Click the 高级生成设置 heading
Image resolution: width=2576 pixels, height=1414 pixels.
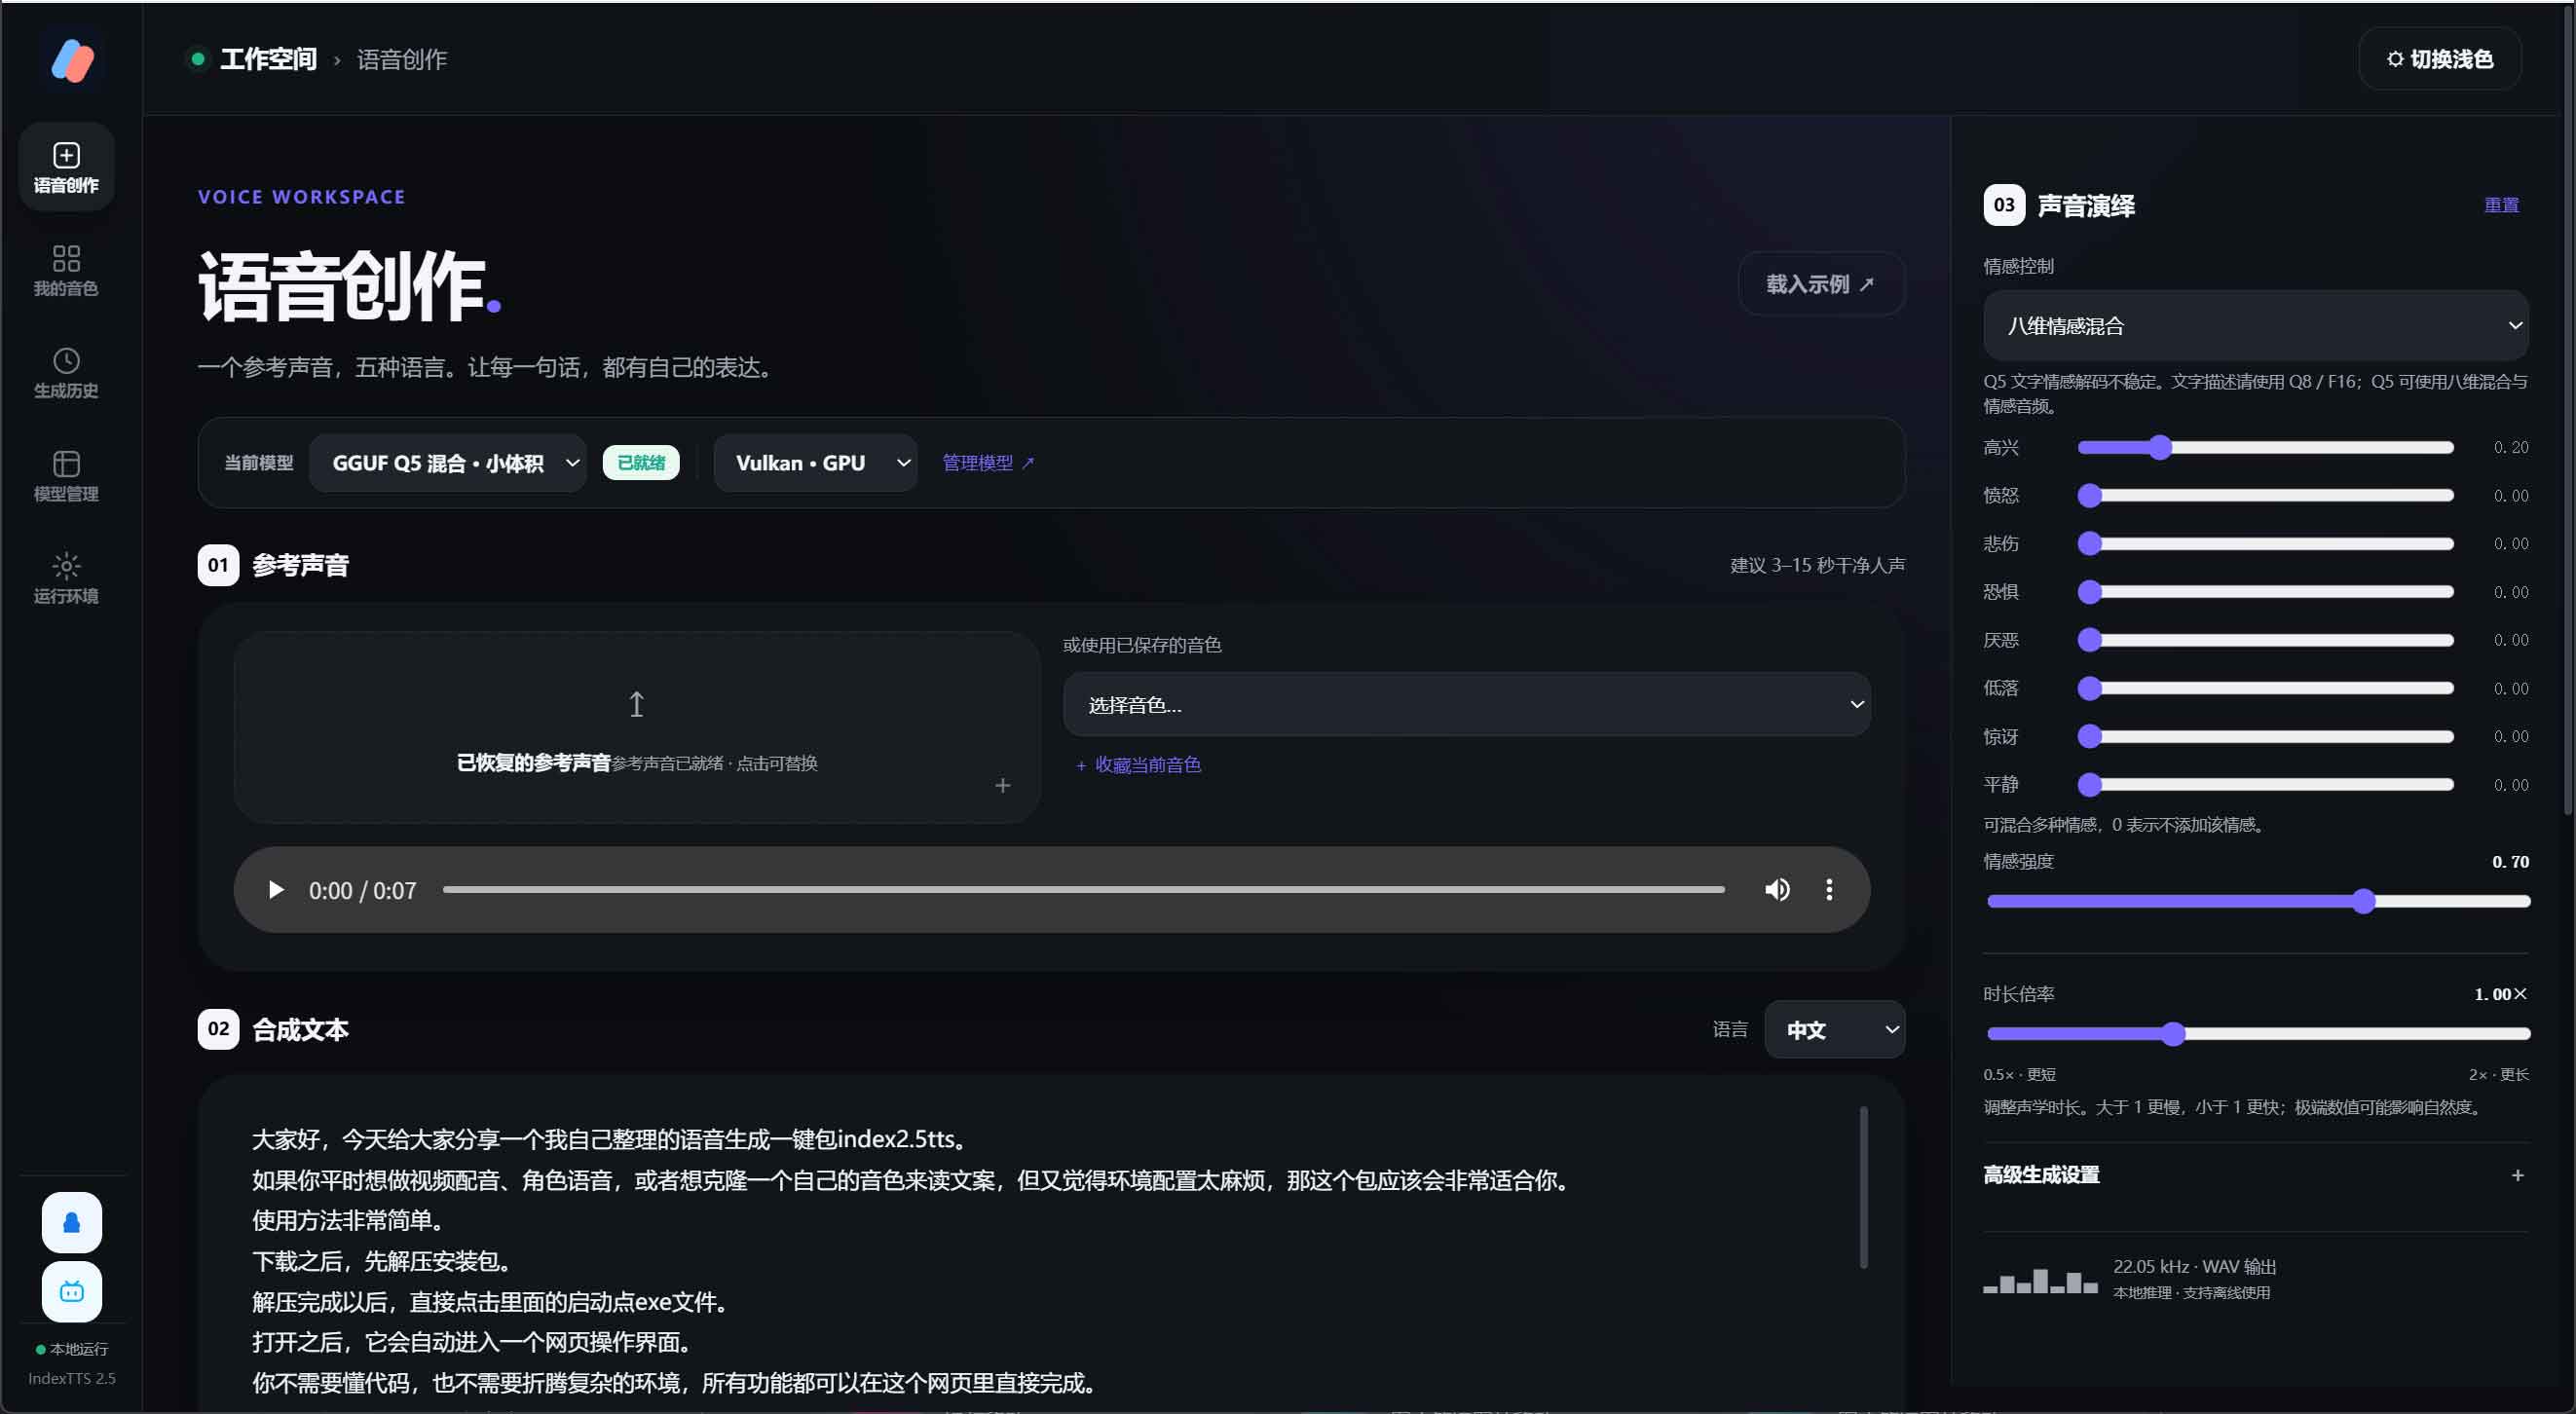pos(2041,1175)
